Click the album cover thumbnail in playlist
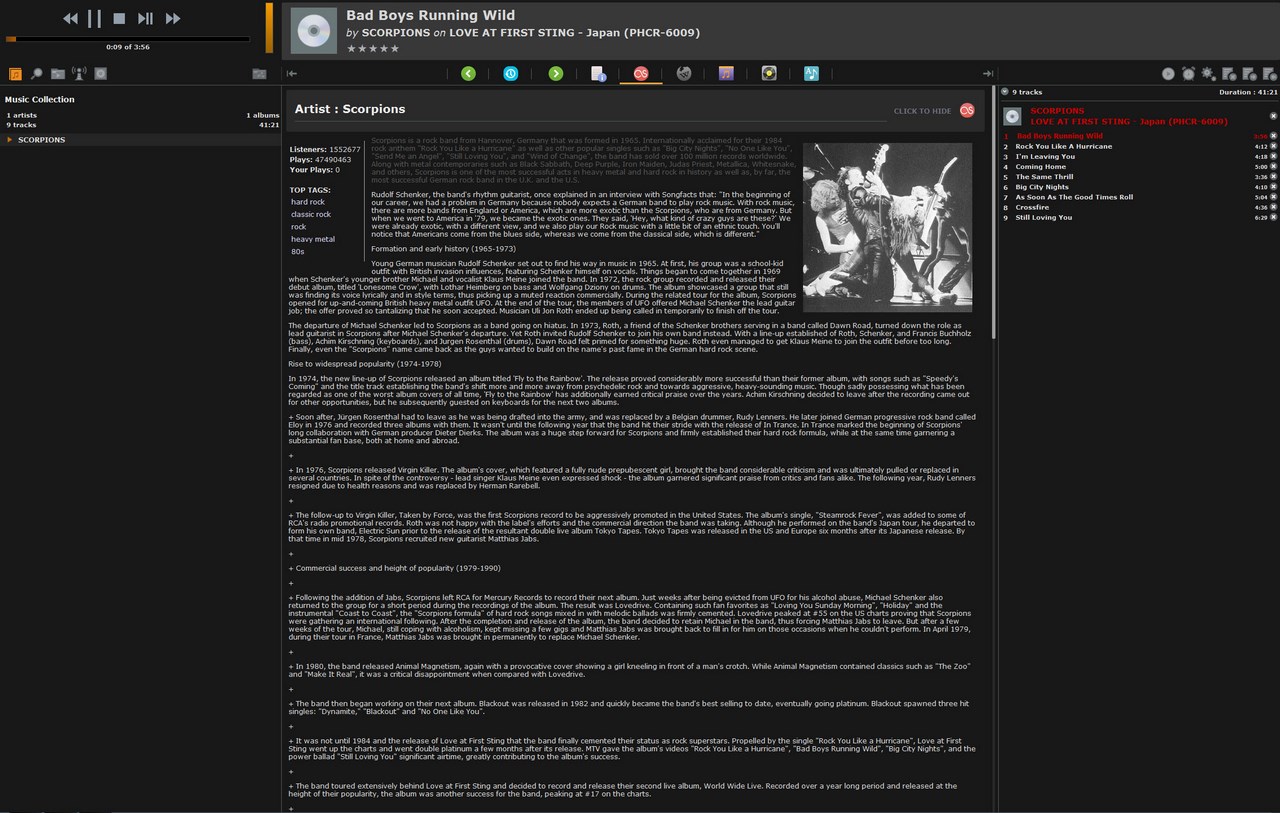1280x813 pixels. (x=1012, y=116)
